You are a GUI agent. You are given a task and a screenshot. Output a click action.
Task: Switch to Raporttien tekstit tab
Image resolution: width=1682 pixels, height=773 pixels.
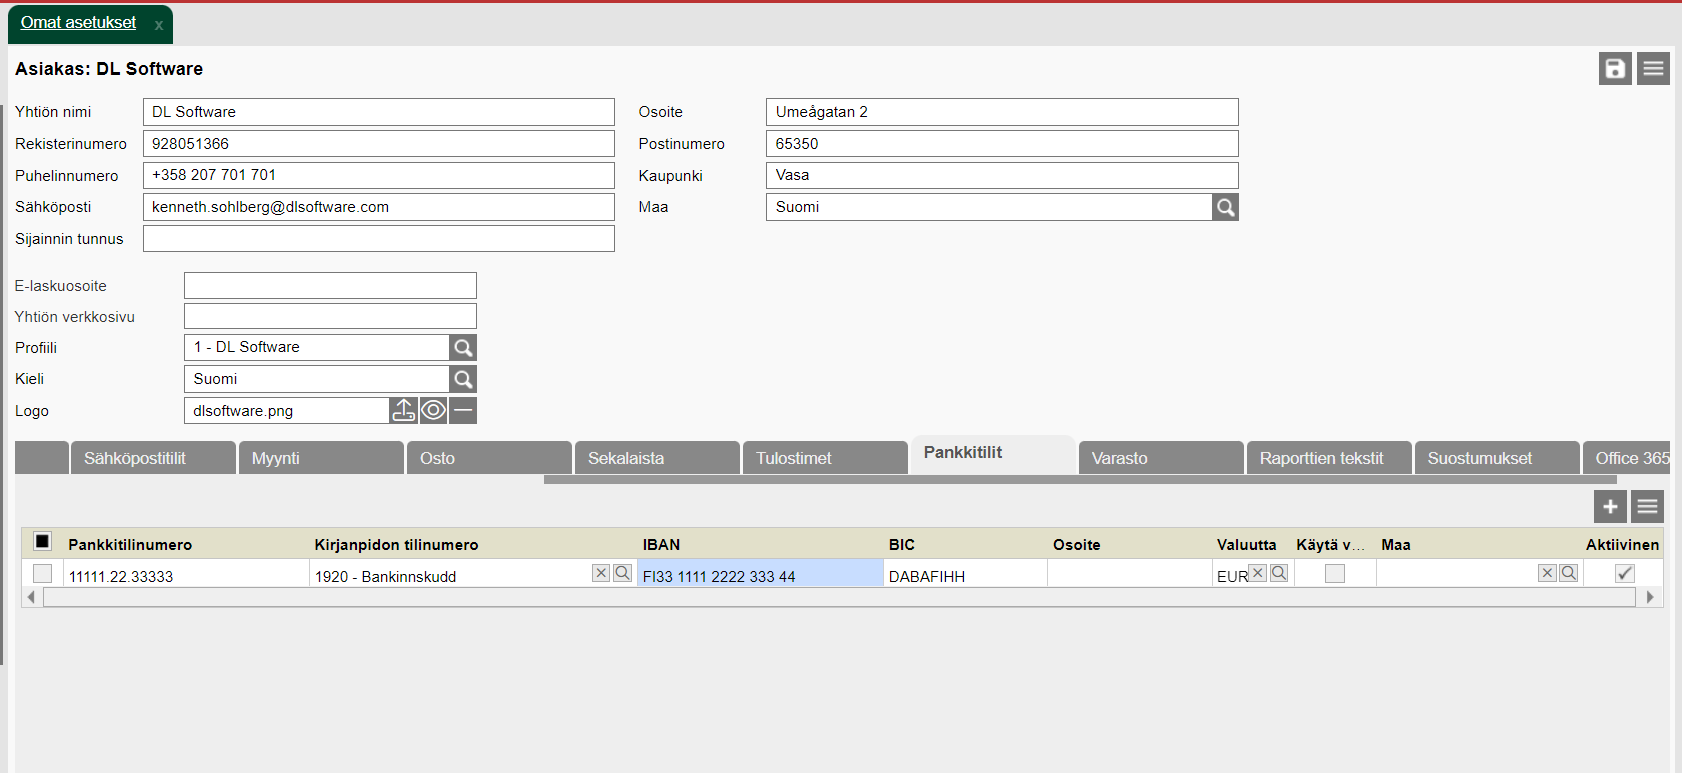coord(1328,458)
